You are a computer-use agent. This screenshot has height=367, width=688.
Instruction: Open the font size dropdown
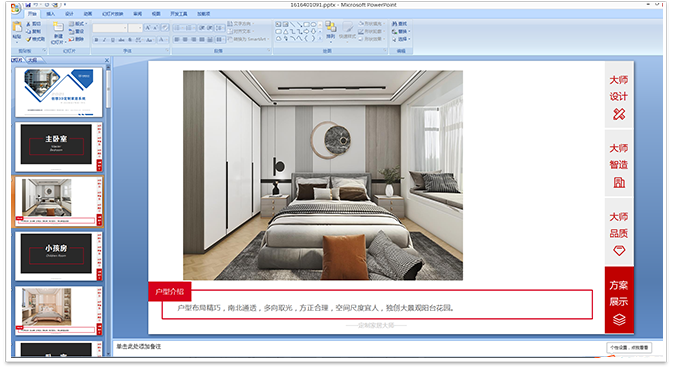click(x=140, y=28)
